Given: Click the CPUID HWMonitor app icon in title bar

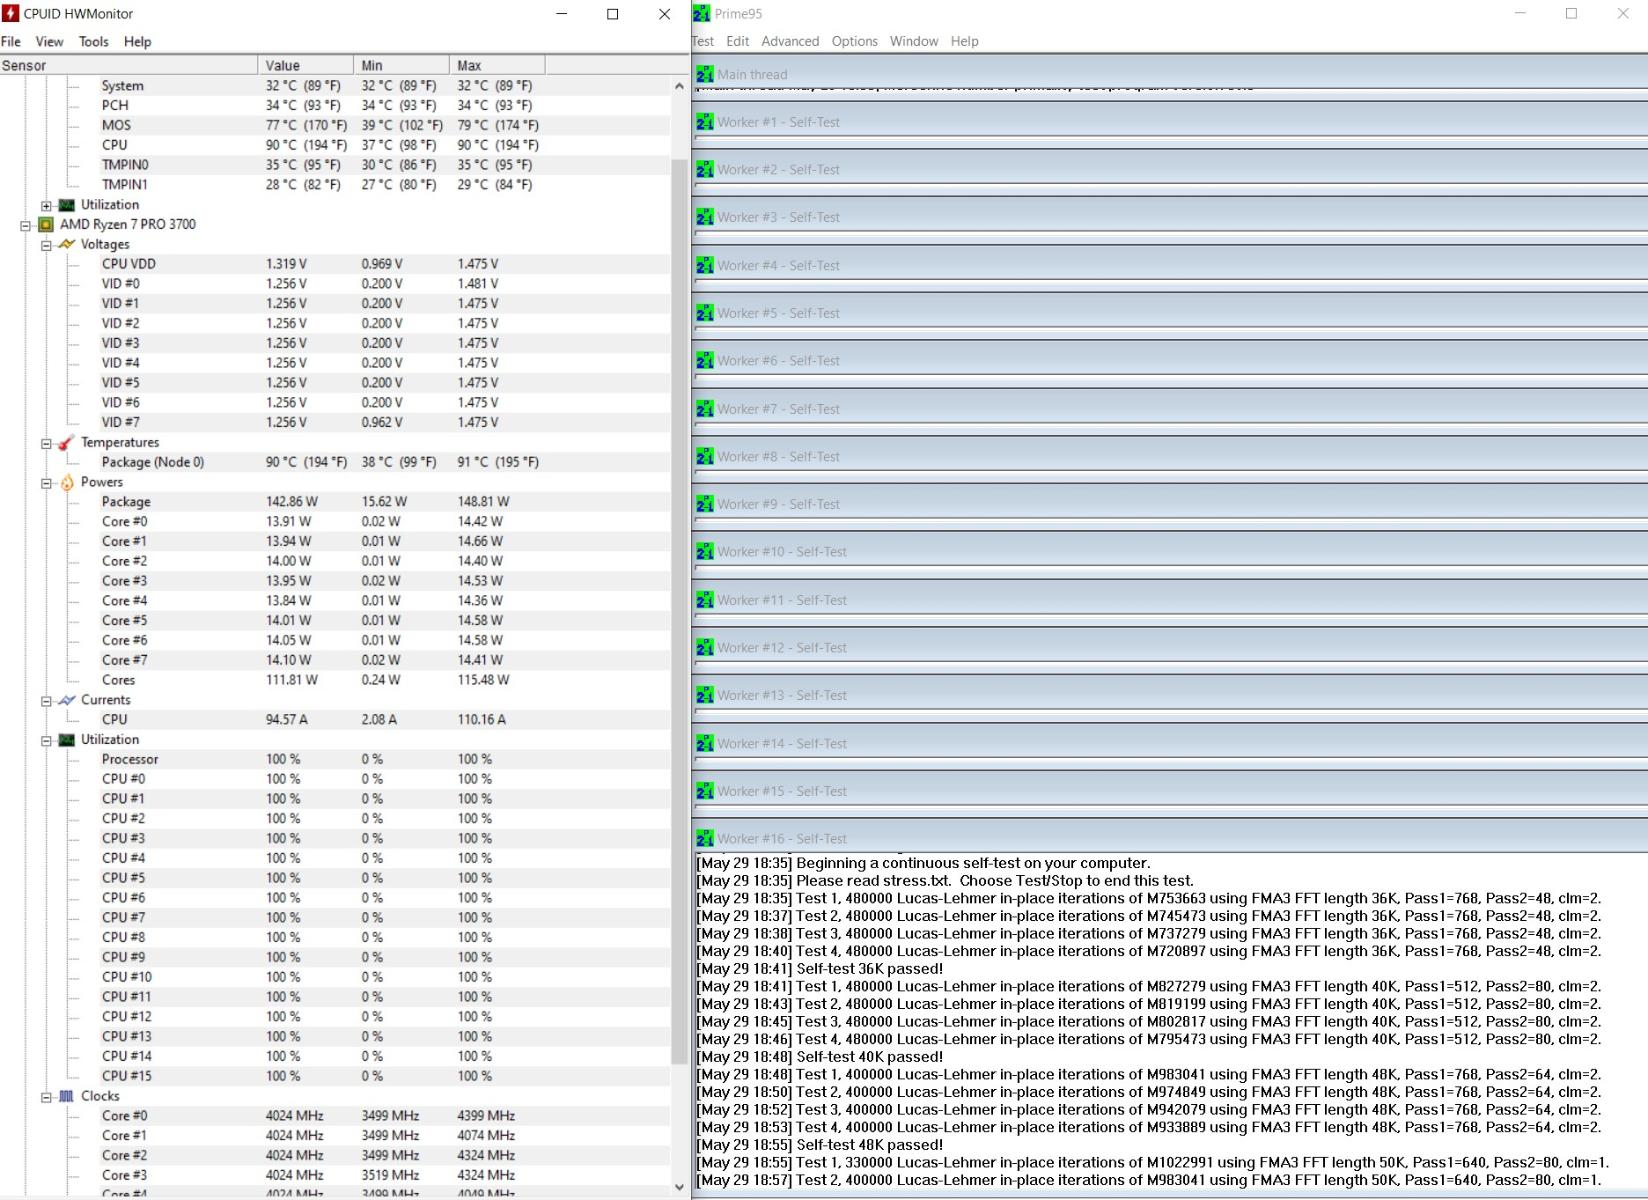Looking at the screenshot, I should click(x=11, y=14).
